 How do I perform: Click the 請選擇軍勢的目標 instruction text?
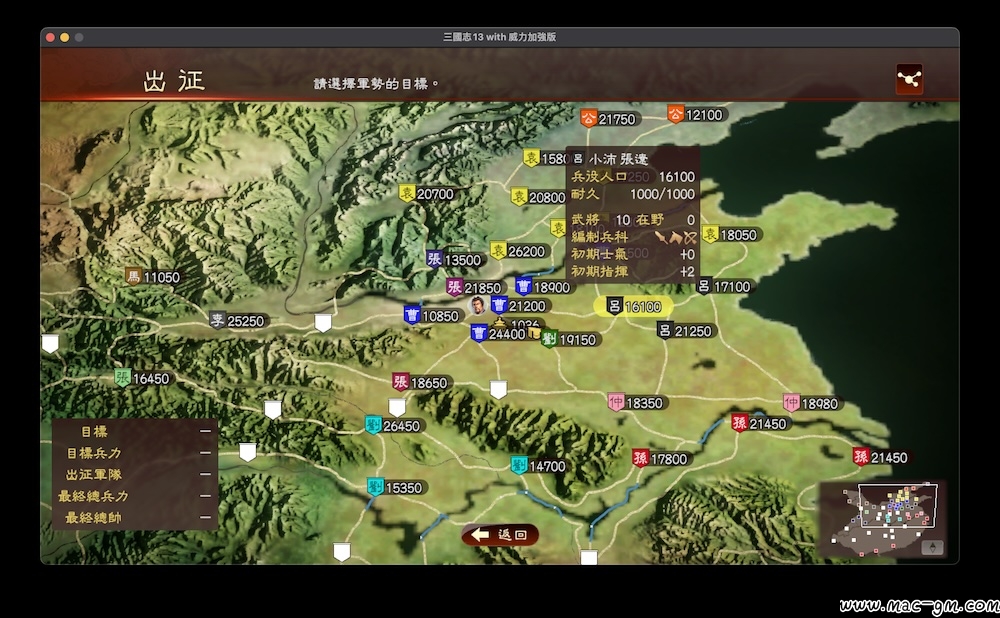376,84
